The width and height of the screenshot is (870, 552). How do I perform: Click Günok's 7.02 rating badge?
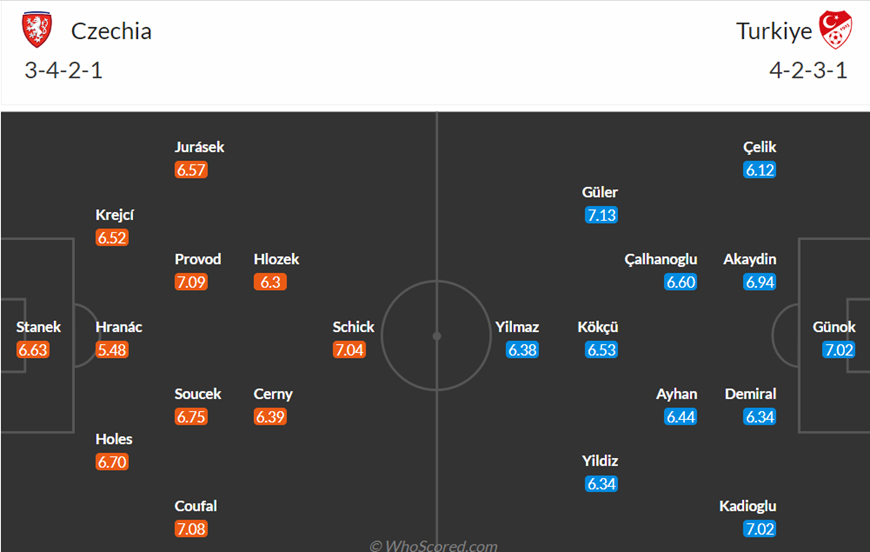point(838,350)
